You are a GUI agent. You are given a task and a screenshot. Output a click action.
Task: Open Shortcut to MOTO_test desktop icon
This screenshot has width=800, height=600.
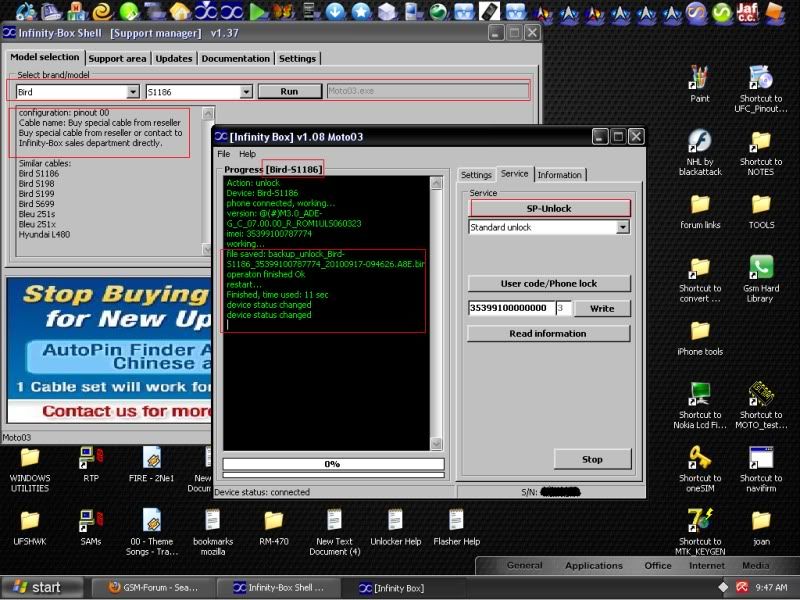pos(761,406)
